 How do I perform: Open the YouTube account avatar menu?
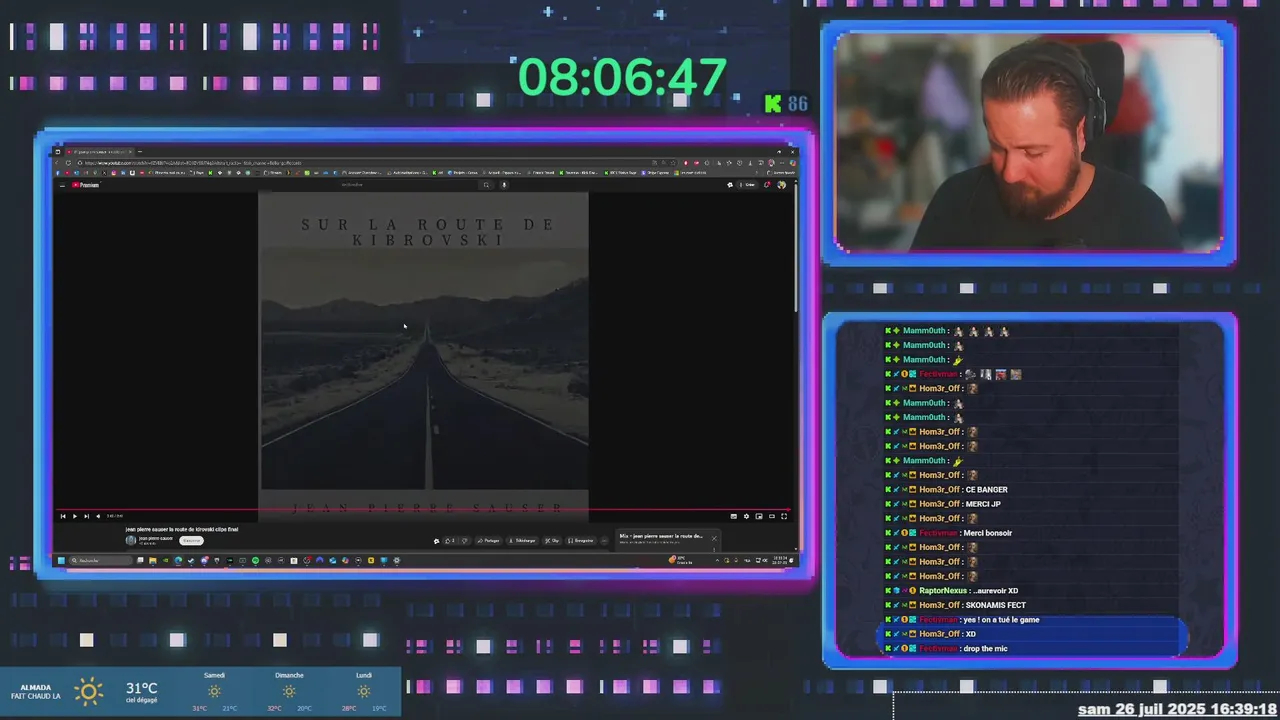[x=781, y=184]
